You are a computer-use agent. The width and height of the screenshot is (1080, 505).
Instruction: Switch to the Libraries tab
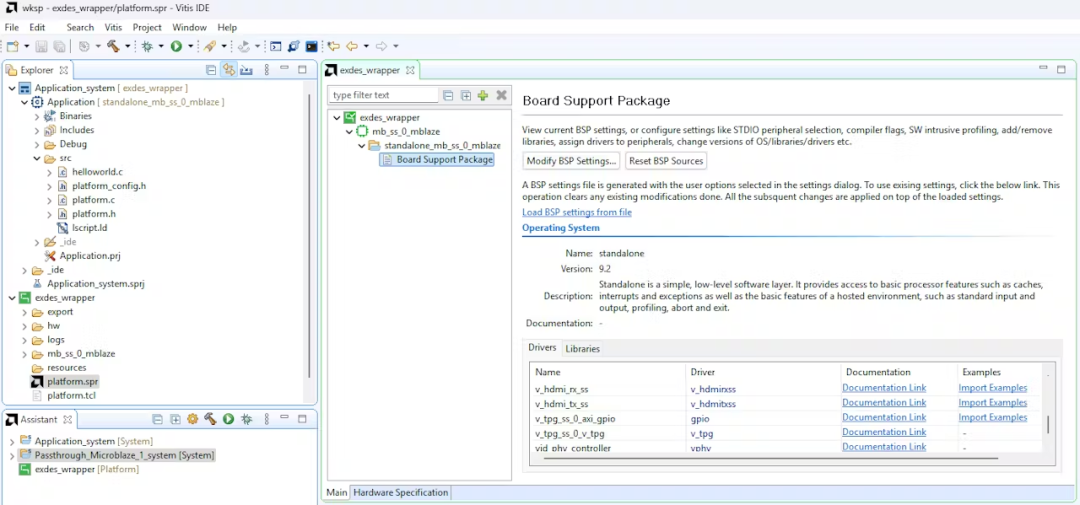[x=582, y=349]
